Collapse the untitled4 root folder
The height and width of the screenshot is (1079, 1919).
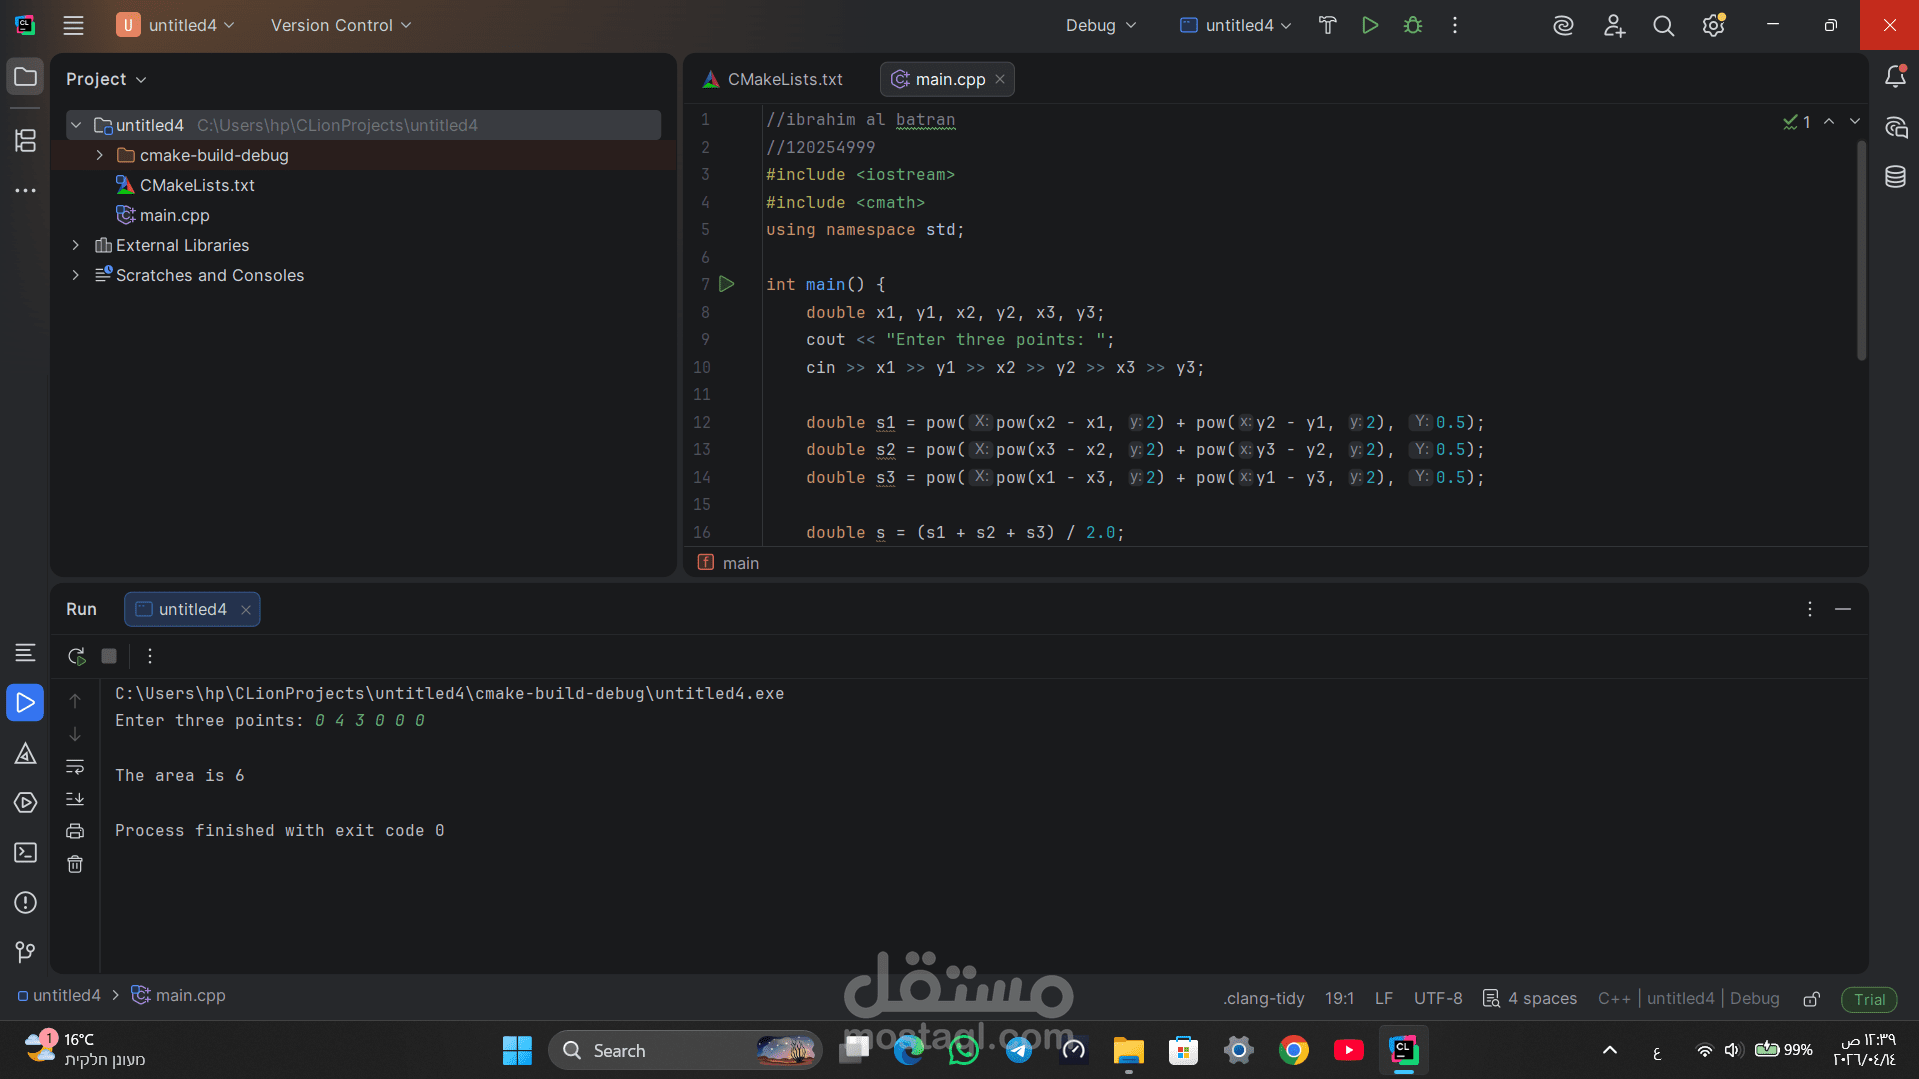[x=76, y=125]
